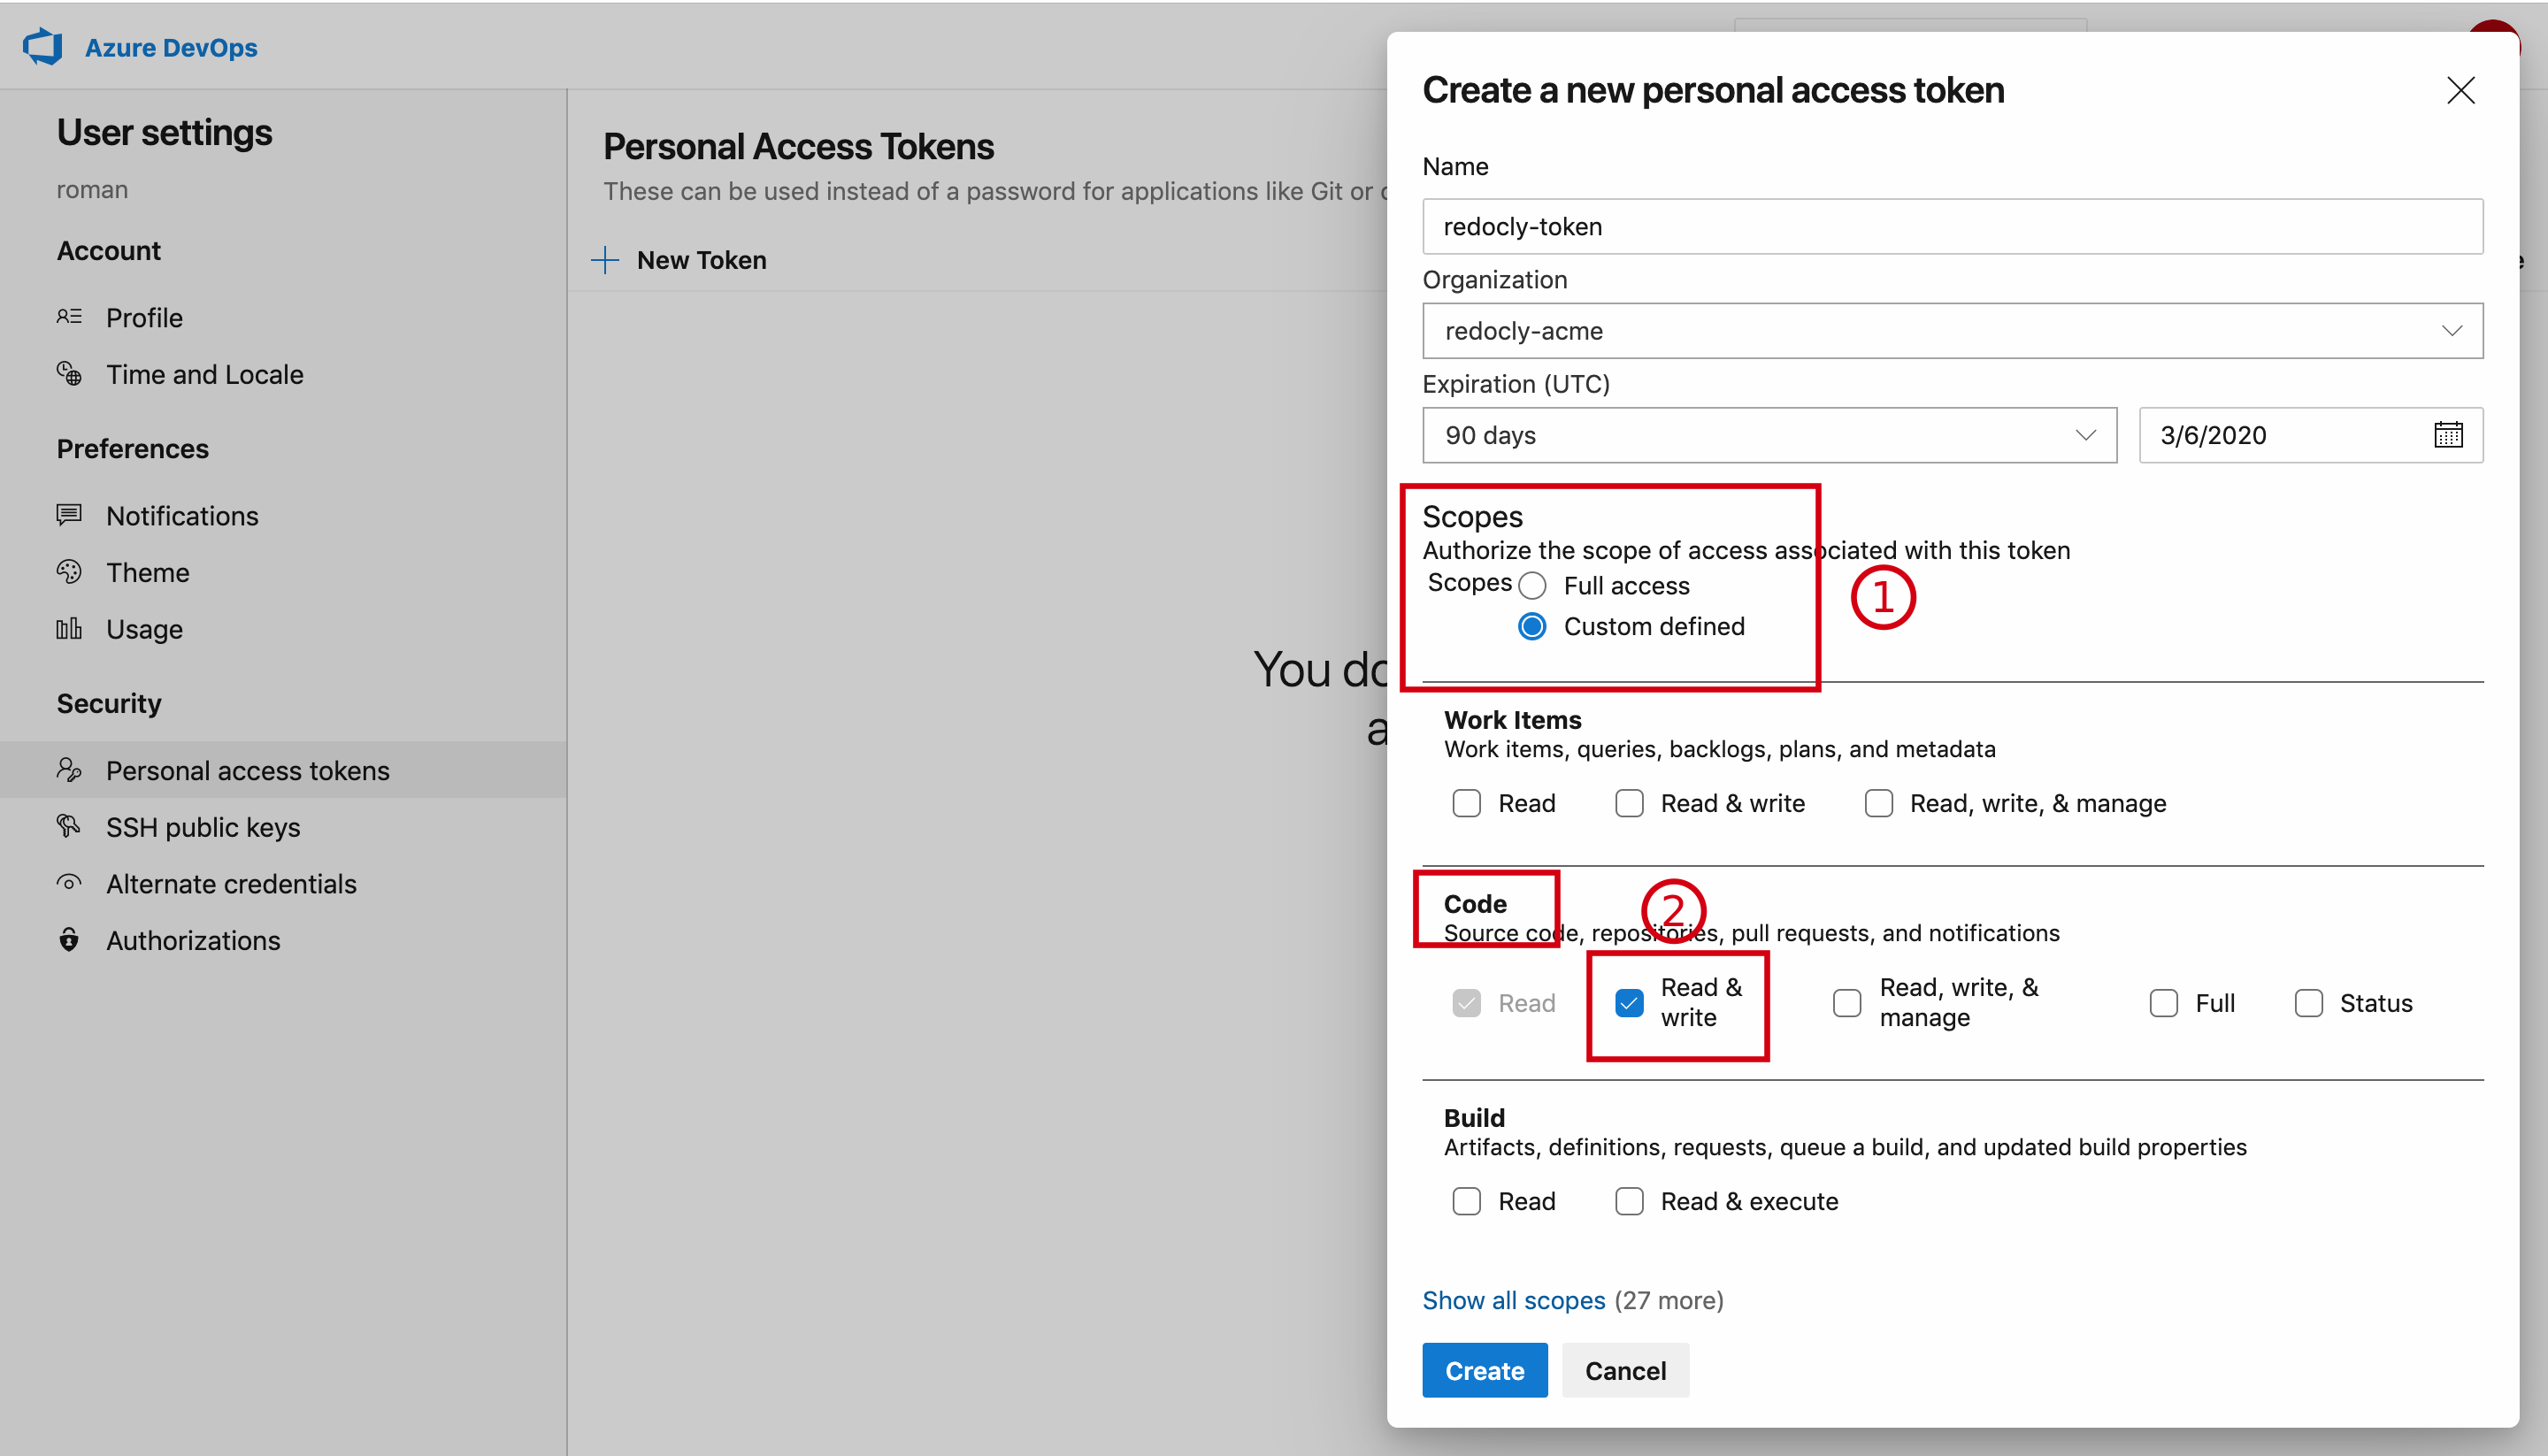Open Authorizations page
This screenshot has width=2548, height=1456.
[194, 940]
